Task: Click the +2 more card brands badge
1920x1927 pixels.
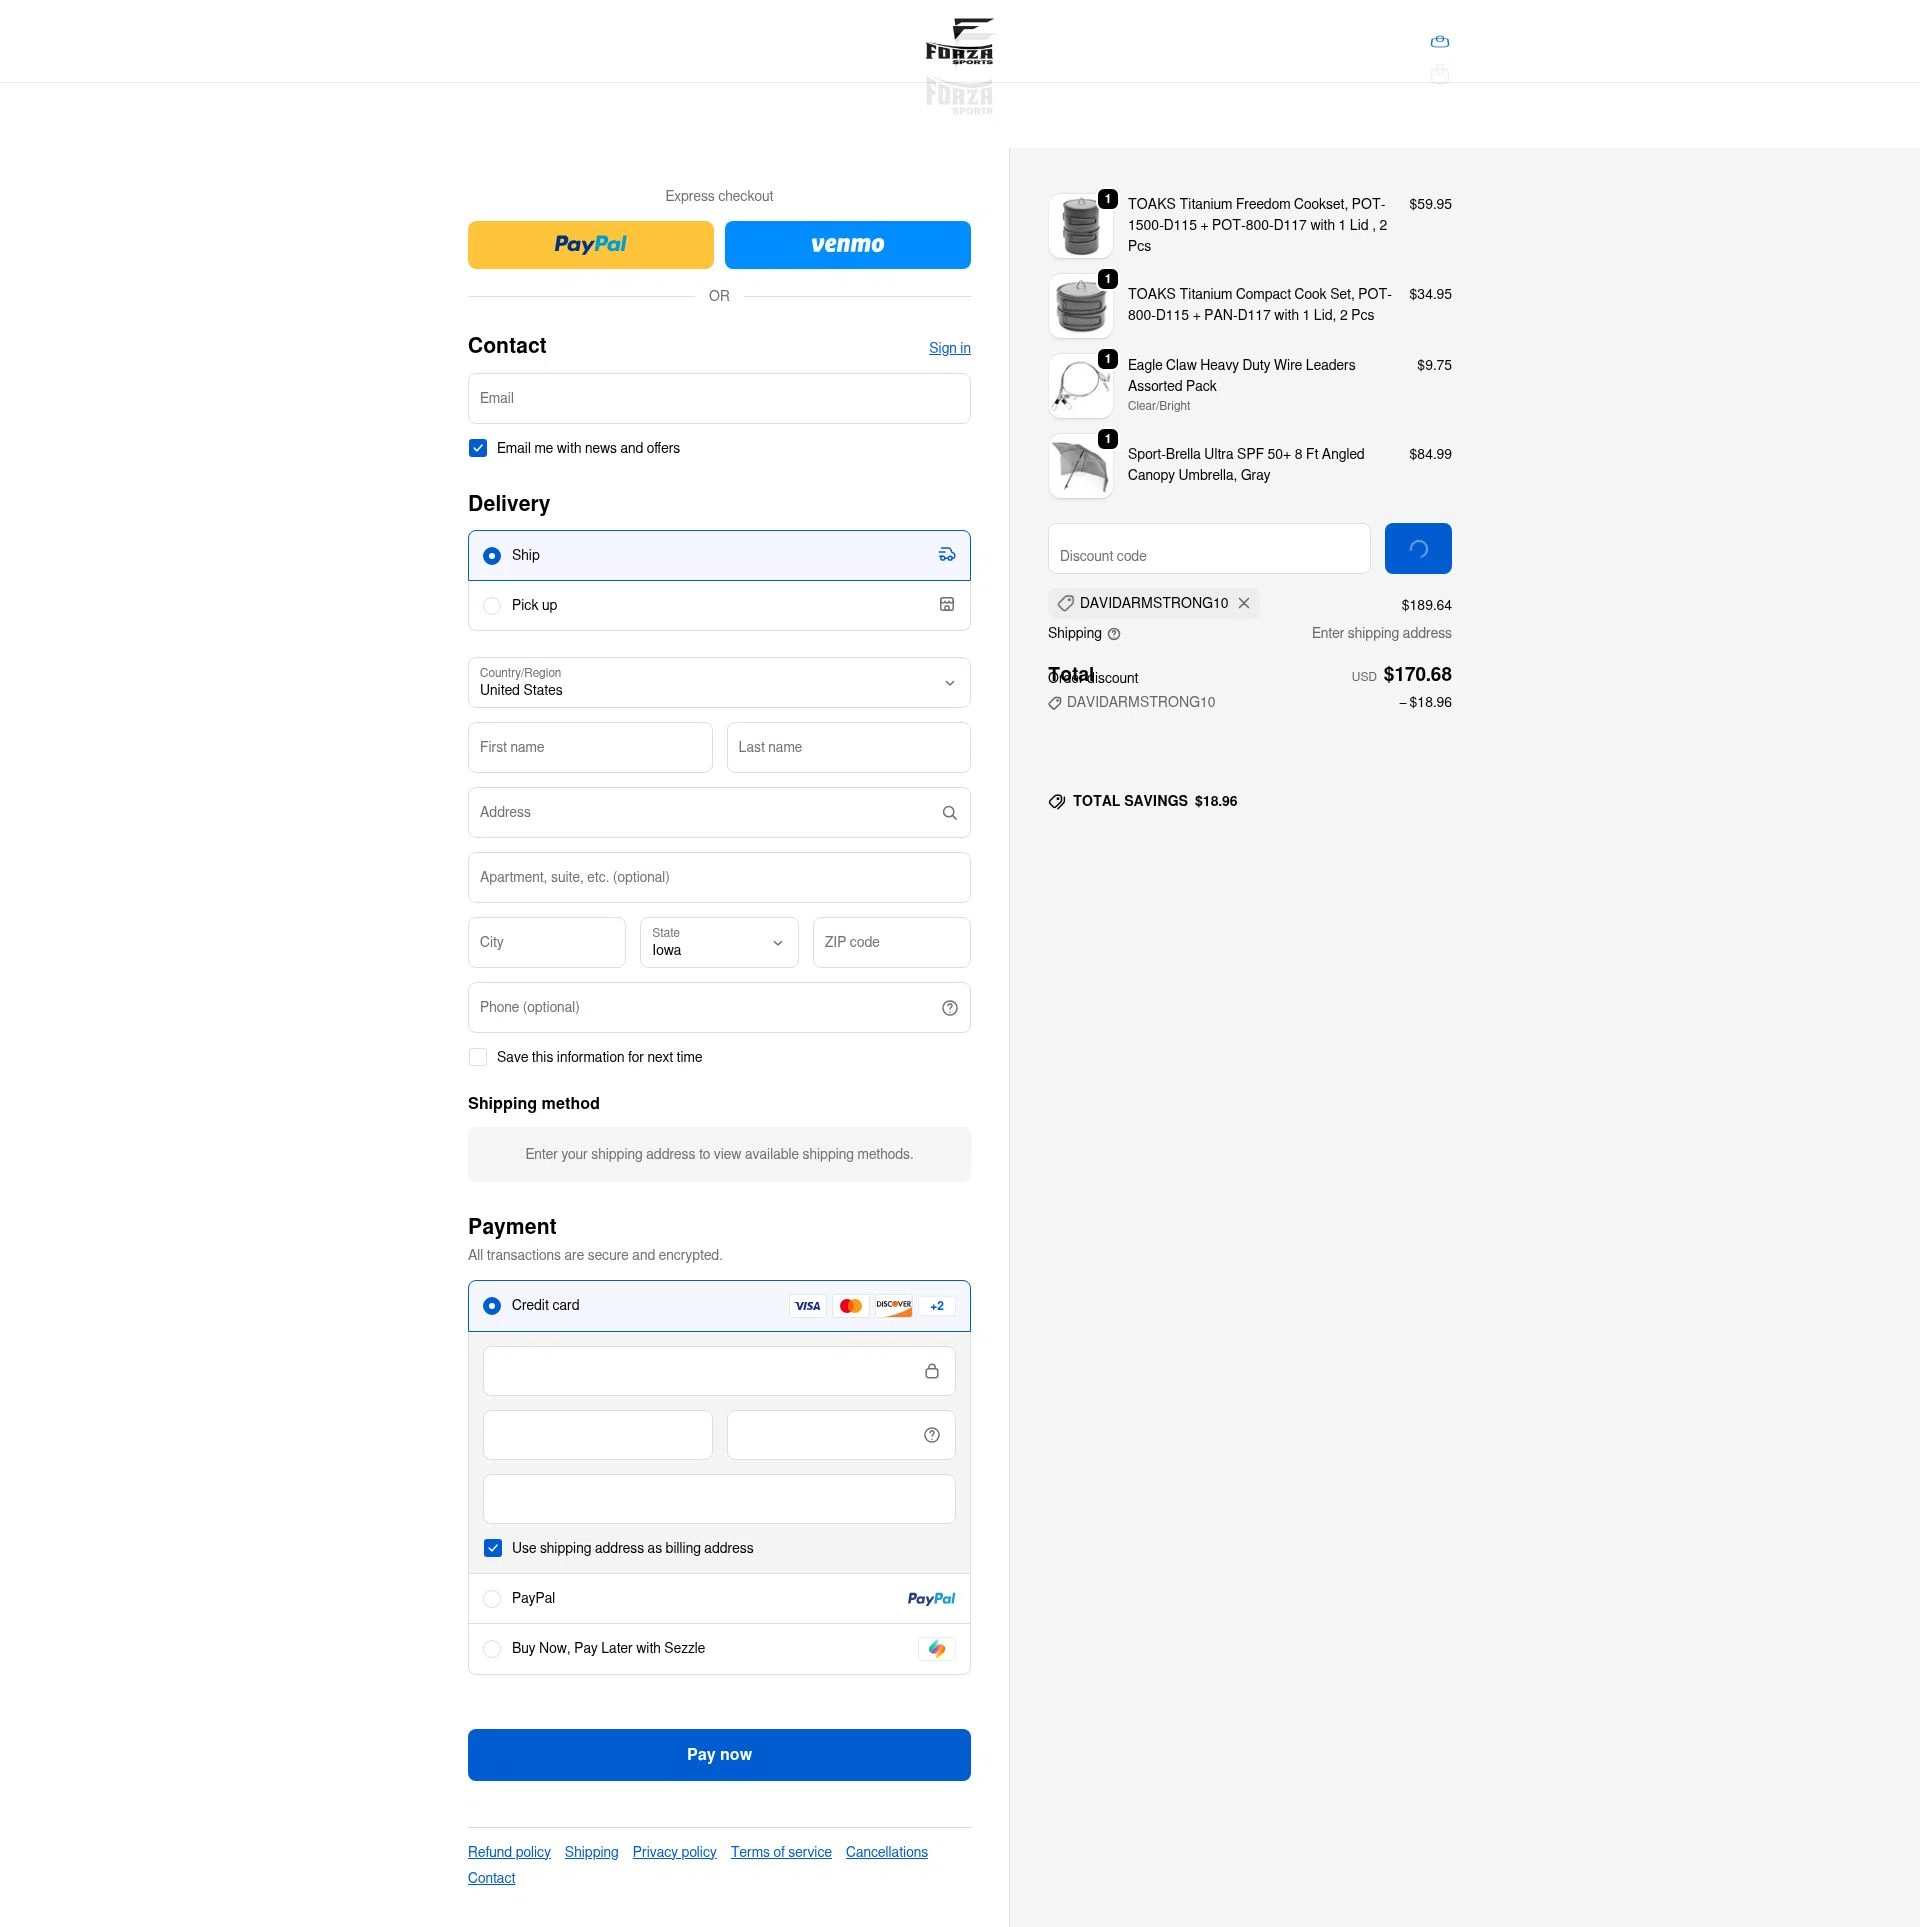Action: 936,1306
